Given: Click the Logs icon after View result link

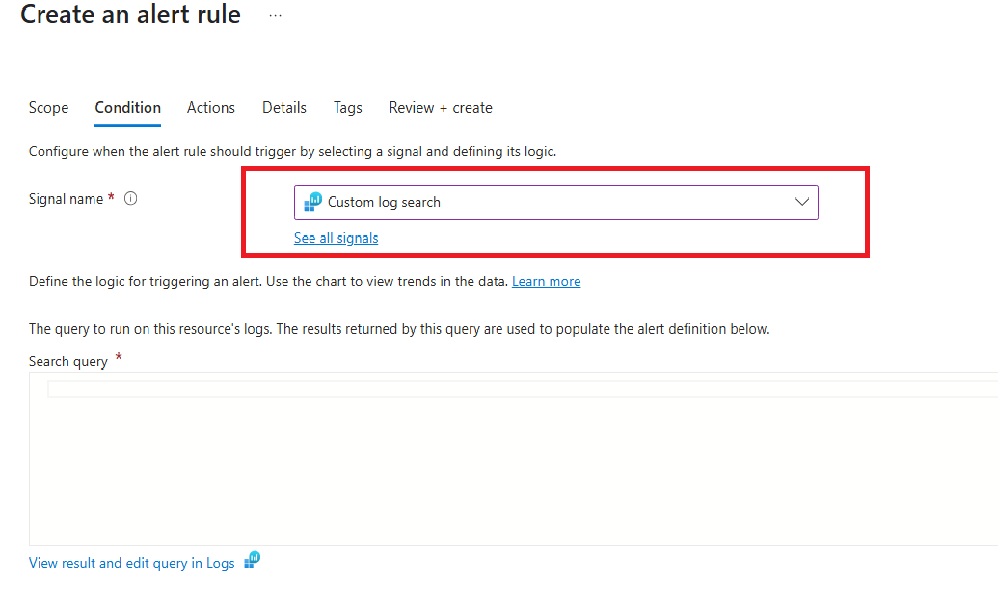Looking at the screenshot, I should tap(252, 560).
